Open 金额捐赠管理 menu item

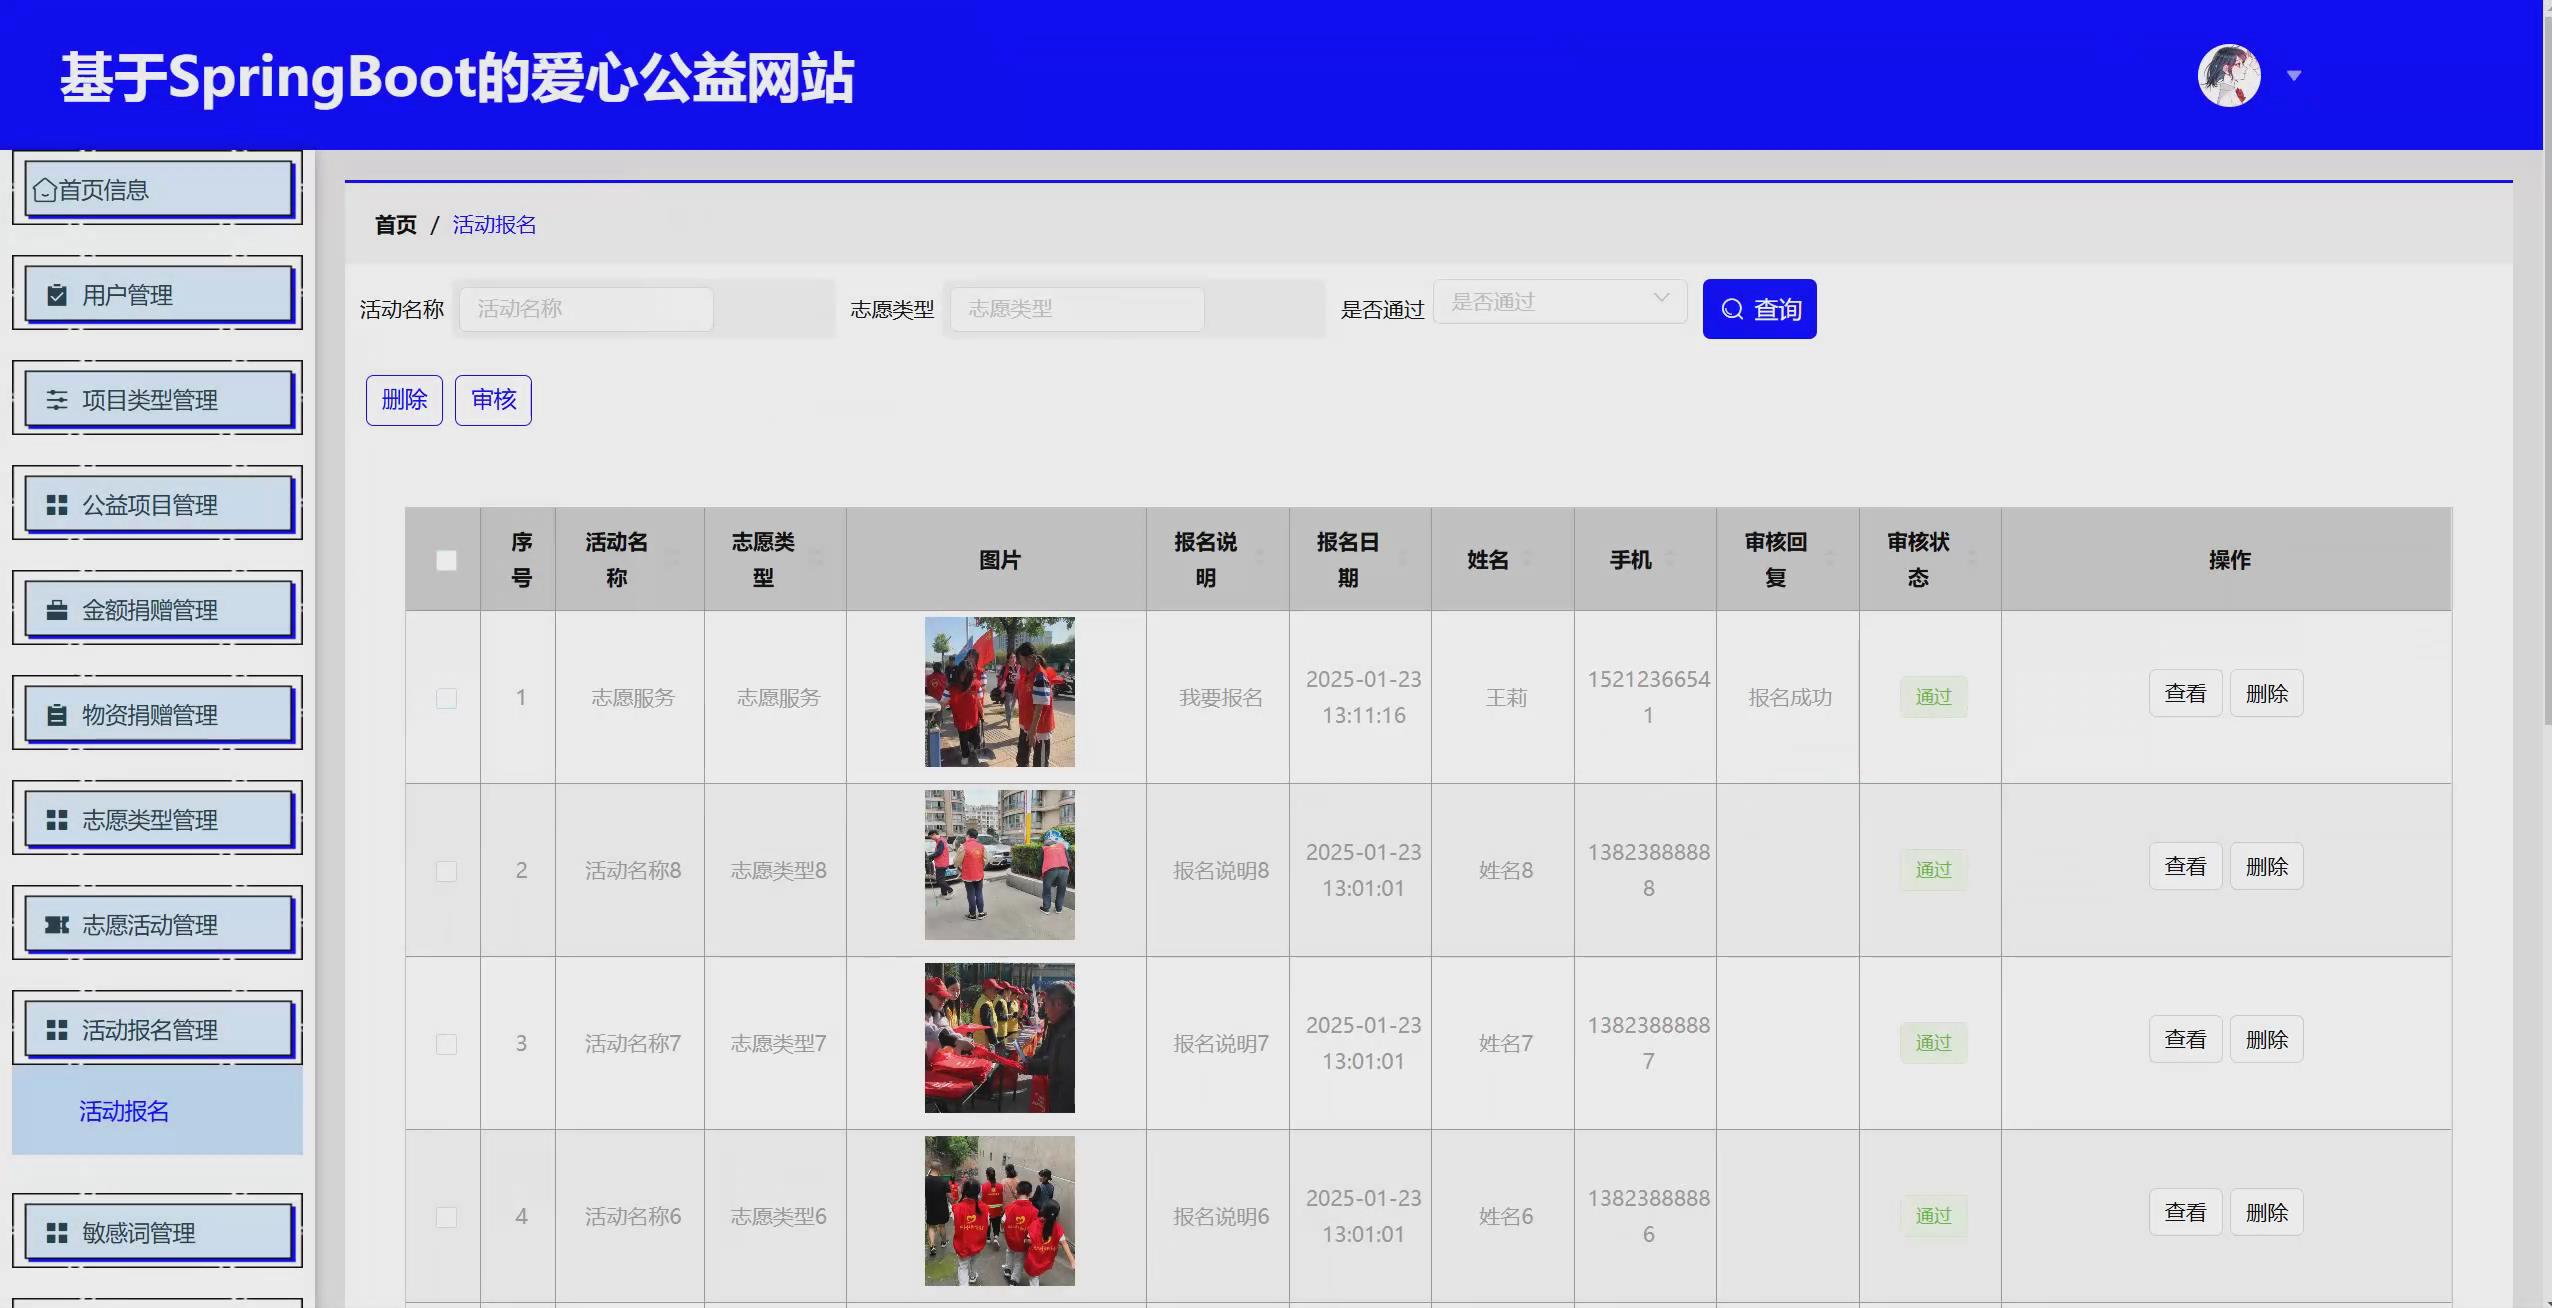158,609
